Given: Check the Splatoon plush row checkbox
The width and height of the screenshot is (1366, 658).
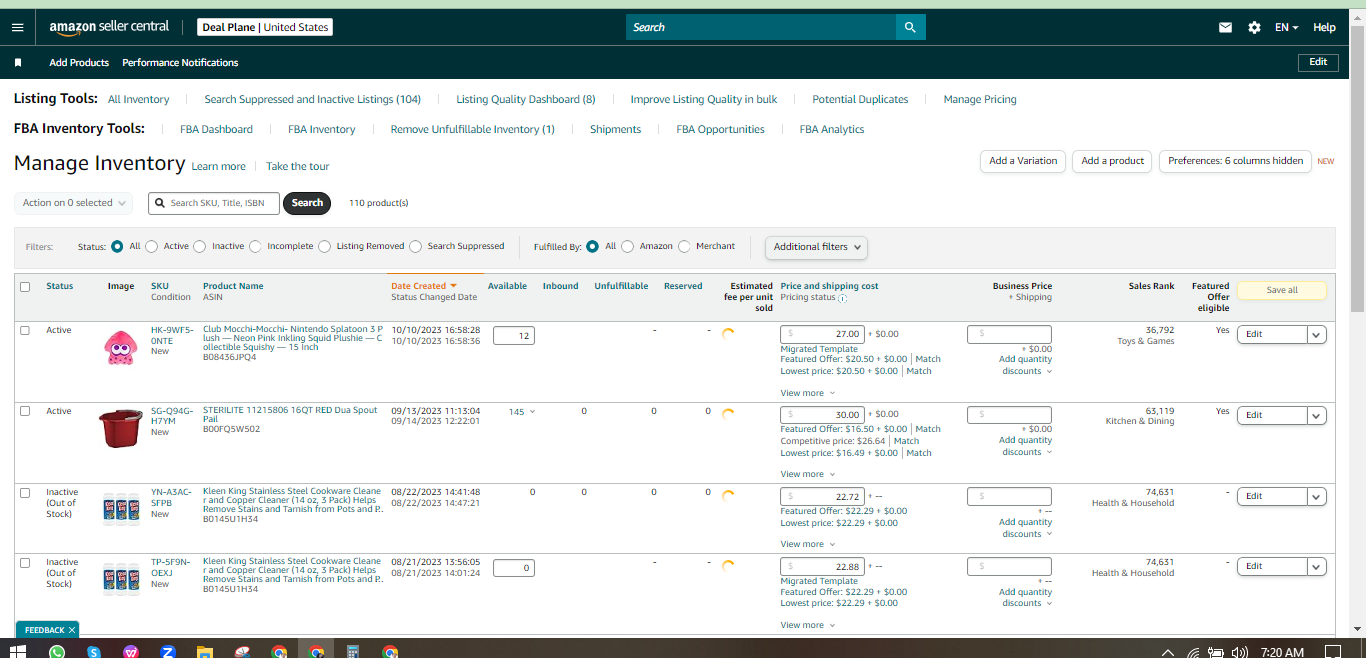Looking at the screenshot, I should pos(25,330).
